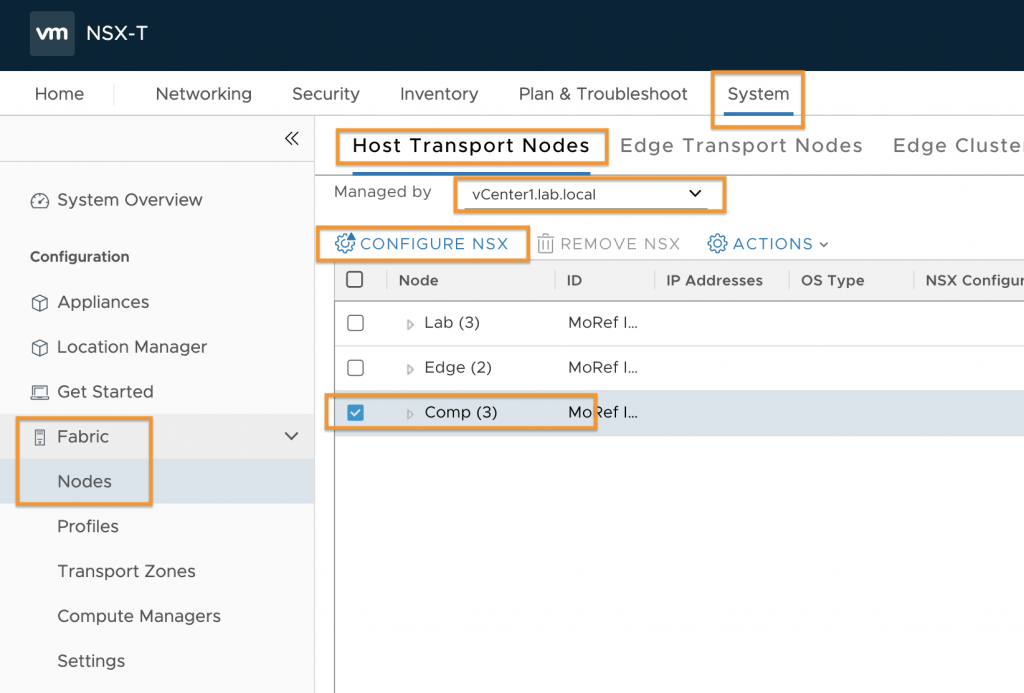1024x693 pixels.
Task: Click the Remove NSX trash icon
Action: 545,244
